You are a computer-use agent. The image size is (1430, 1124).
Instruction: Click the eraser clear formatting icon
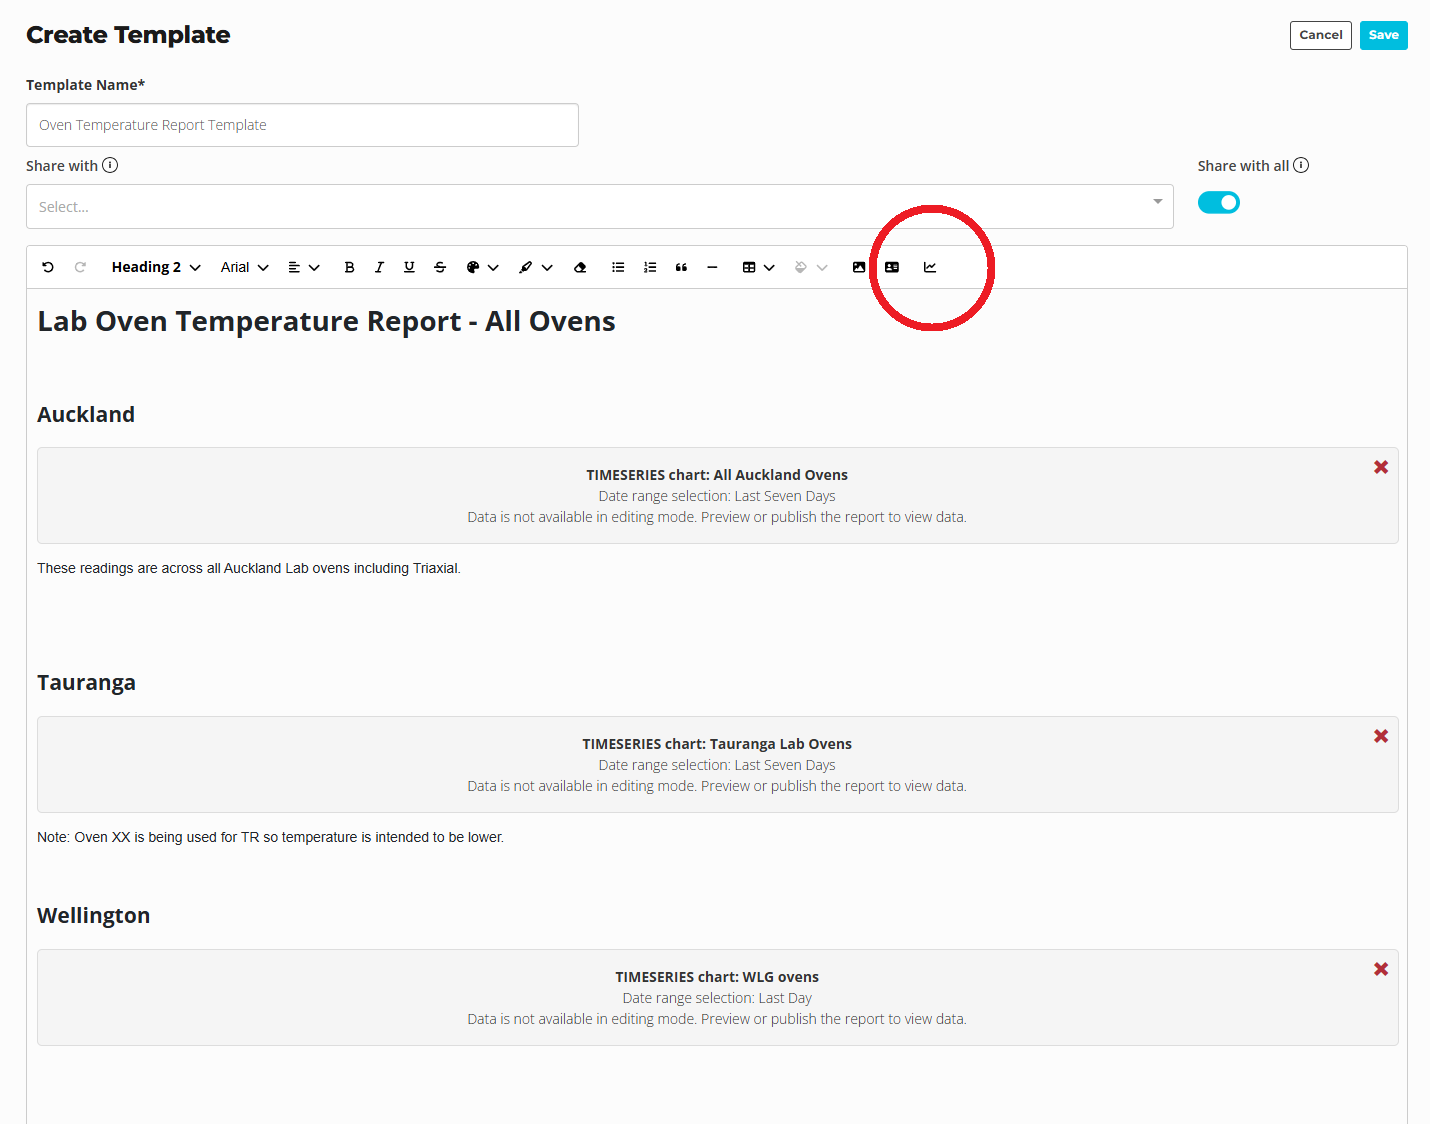tap(580, 267)
